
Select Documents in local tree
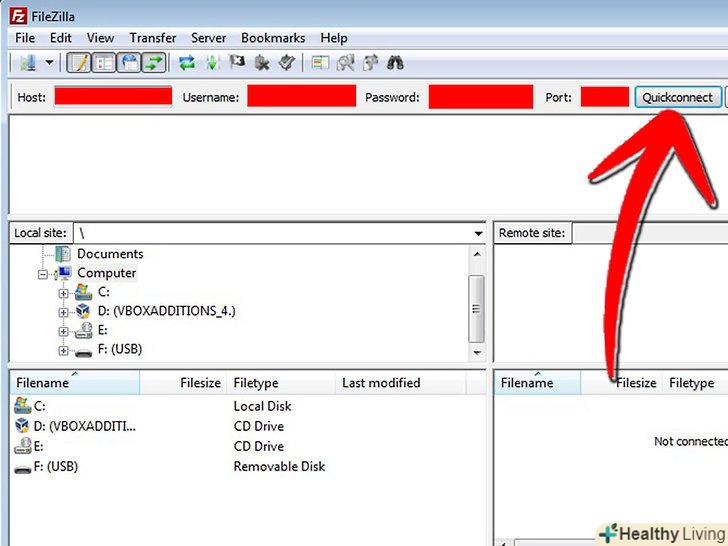click(110, 254)
